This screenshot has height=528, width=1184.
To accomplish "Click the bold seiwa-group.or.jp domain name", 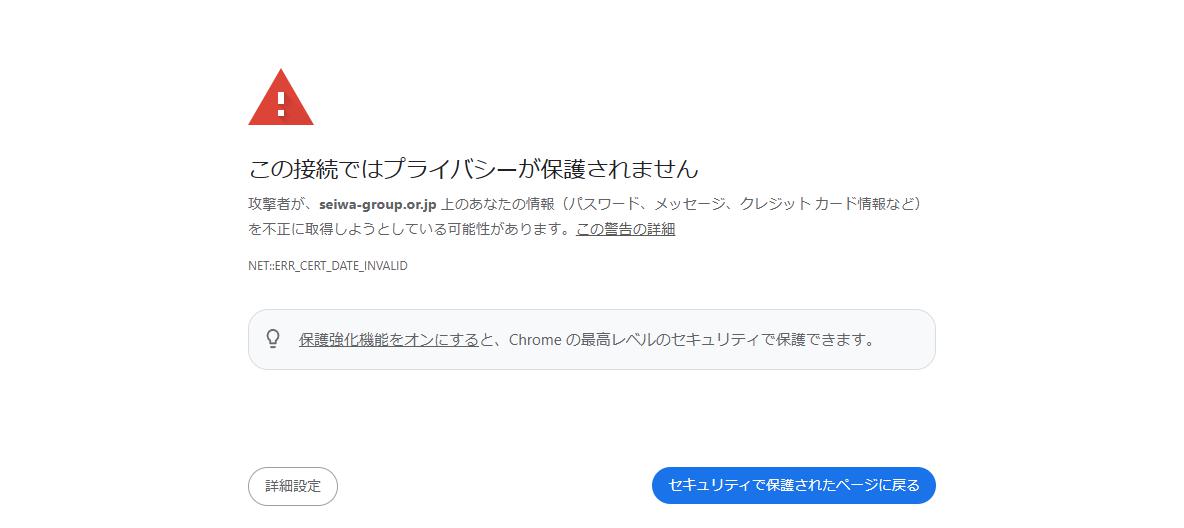I will click(x=378, y=204).
